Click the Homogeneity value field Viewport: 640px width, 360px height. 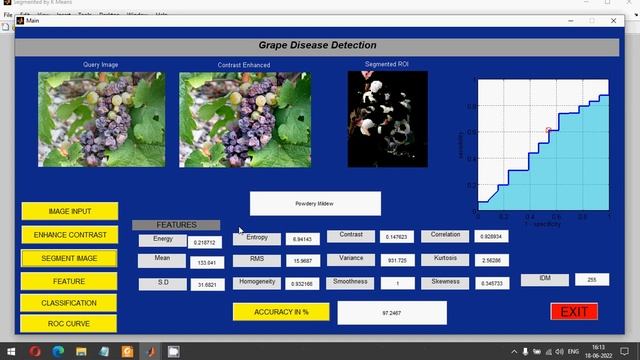(302, 284)
